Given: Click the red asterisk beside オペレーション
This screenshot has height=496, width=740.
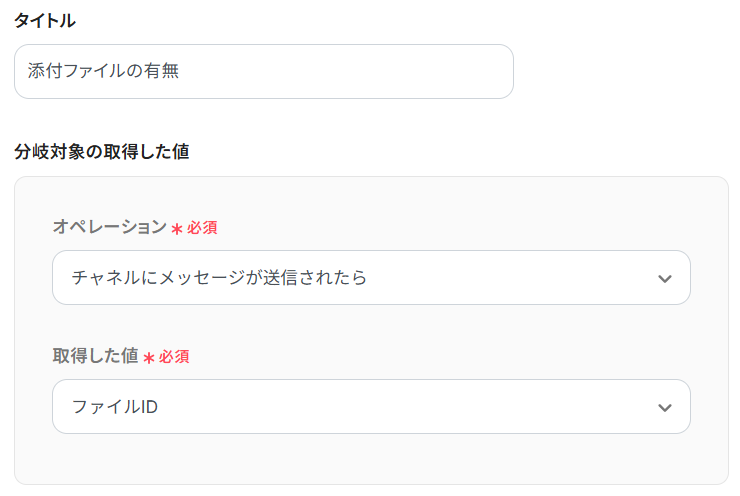Looking at the screenshot, I should [177, 228].
